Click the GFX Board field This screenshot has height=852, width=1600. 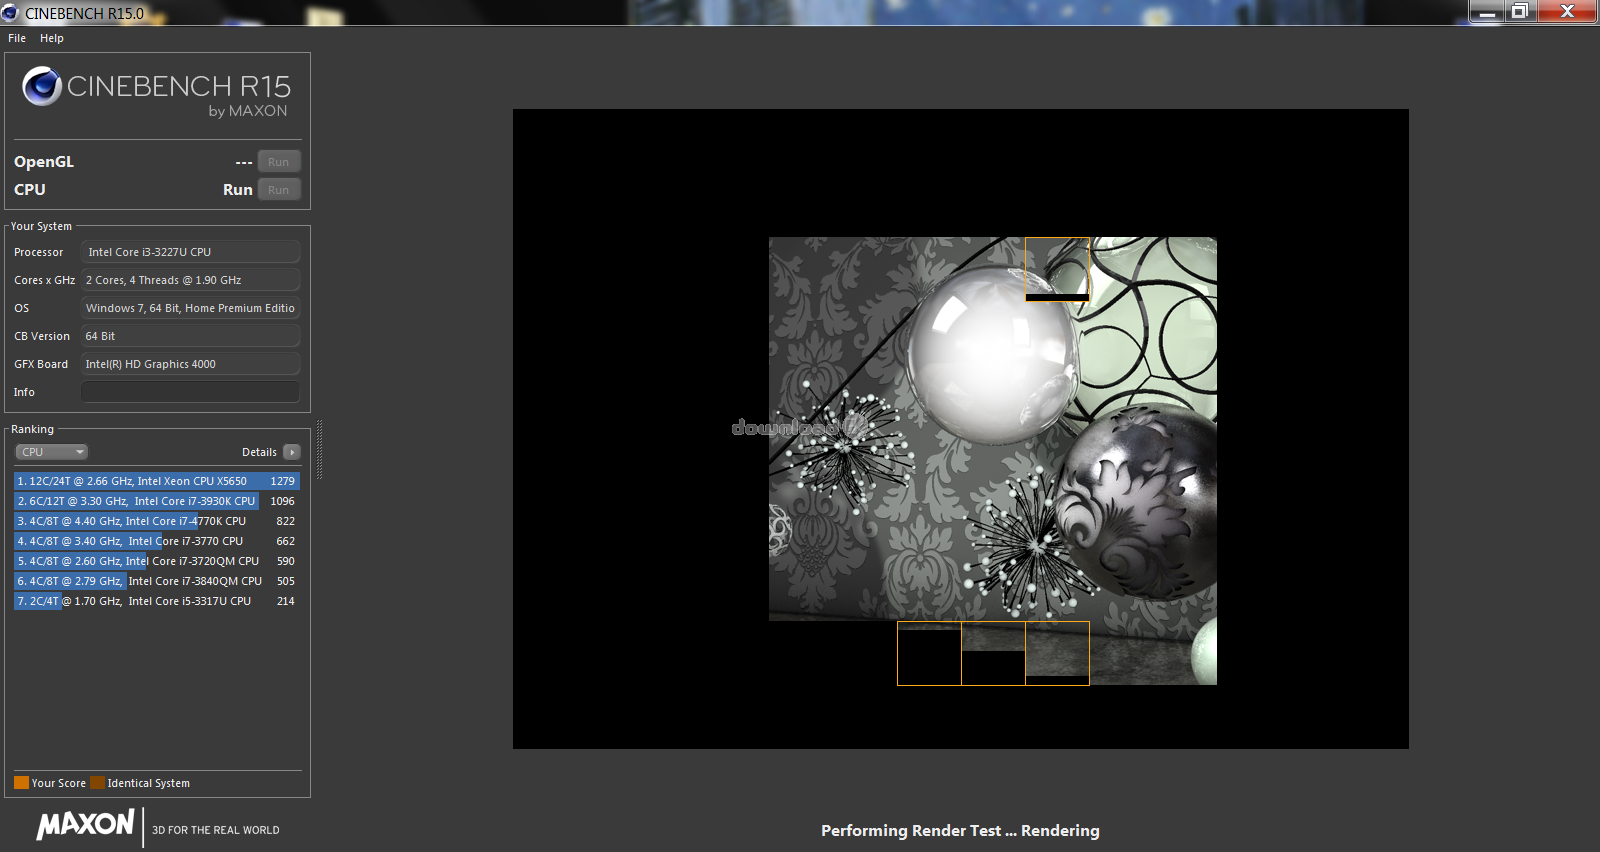[x=190, y=364]
